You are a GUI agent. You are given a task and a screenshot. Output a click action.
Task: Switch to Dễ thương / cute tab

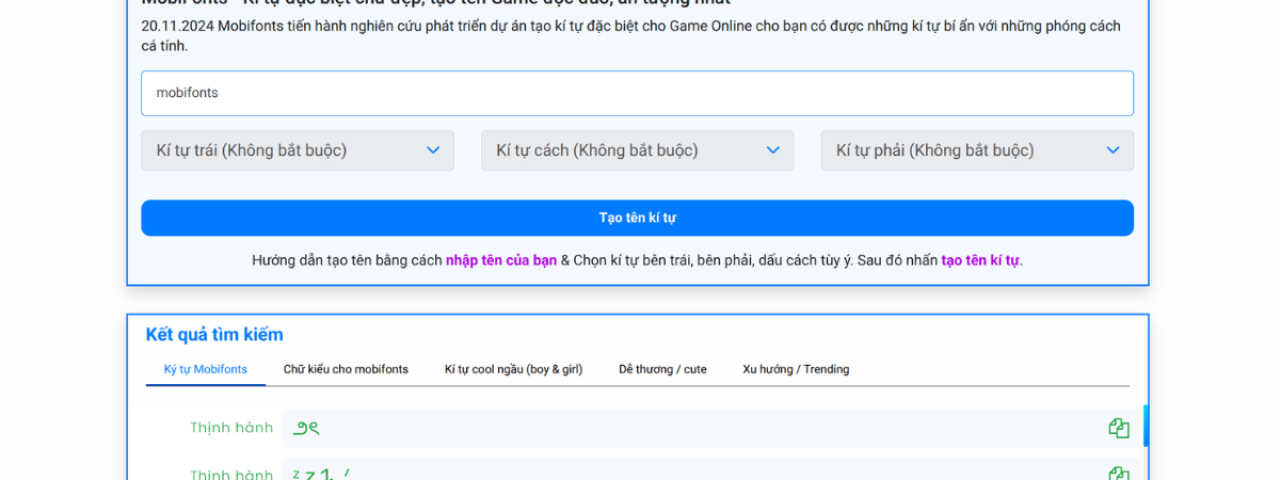pyautogui.click(x=663, y=369)
